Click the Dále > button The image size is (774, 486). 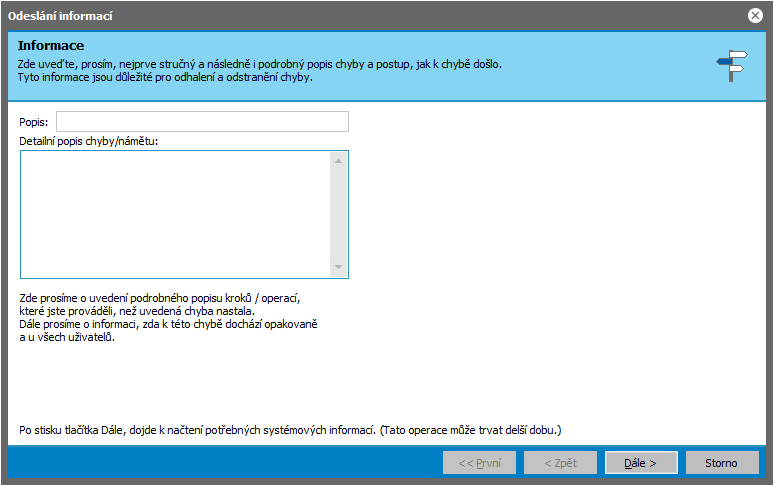641,463
